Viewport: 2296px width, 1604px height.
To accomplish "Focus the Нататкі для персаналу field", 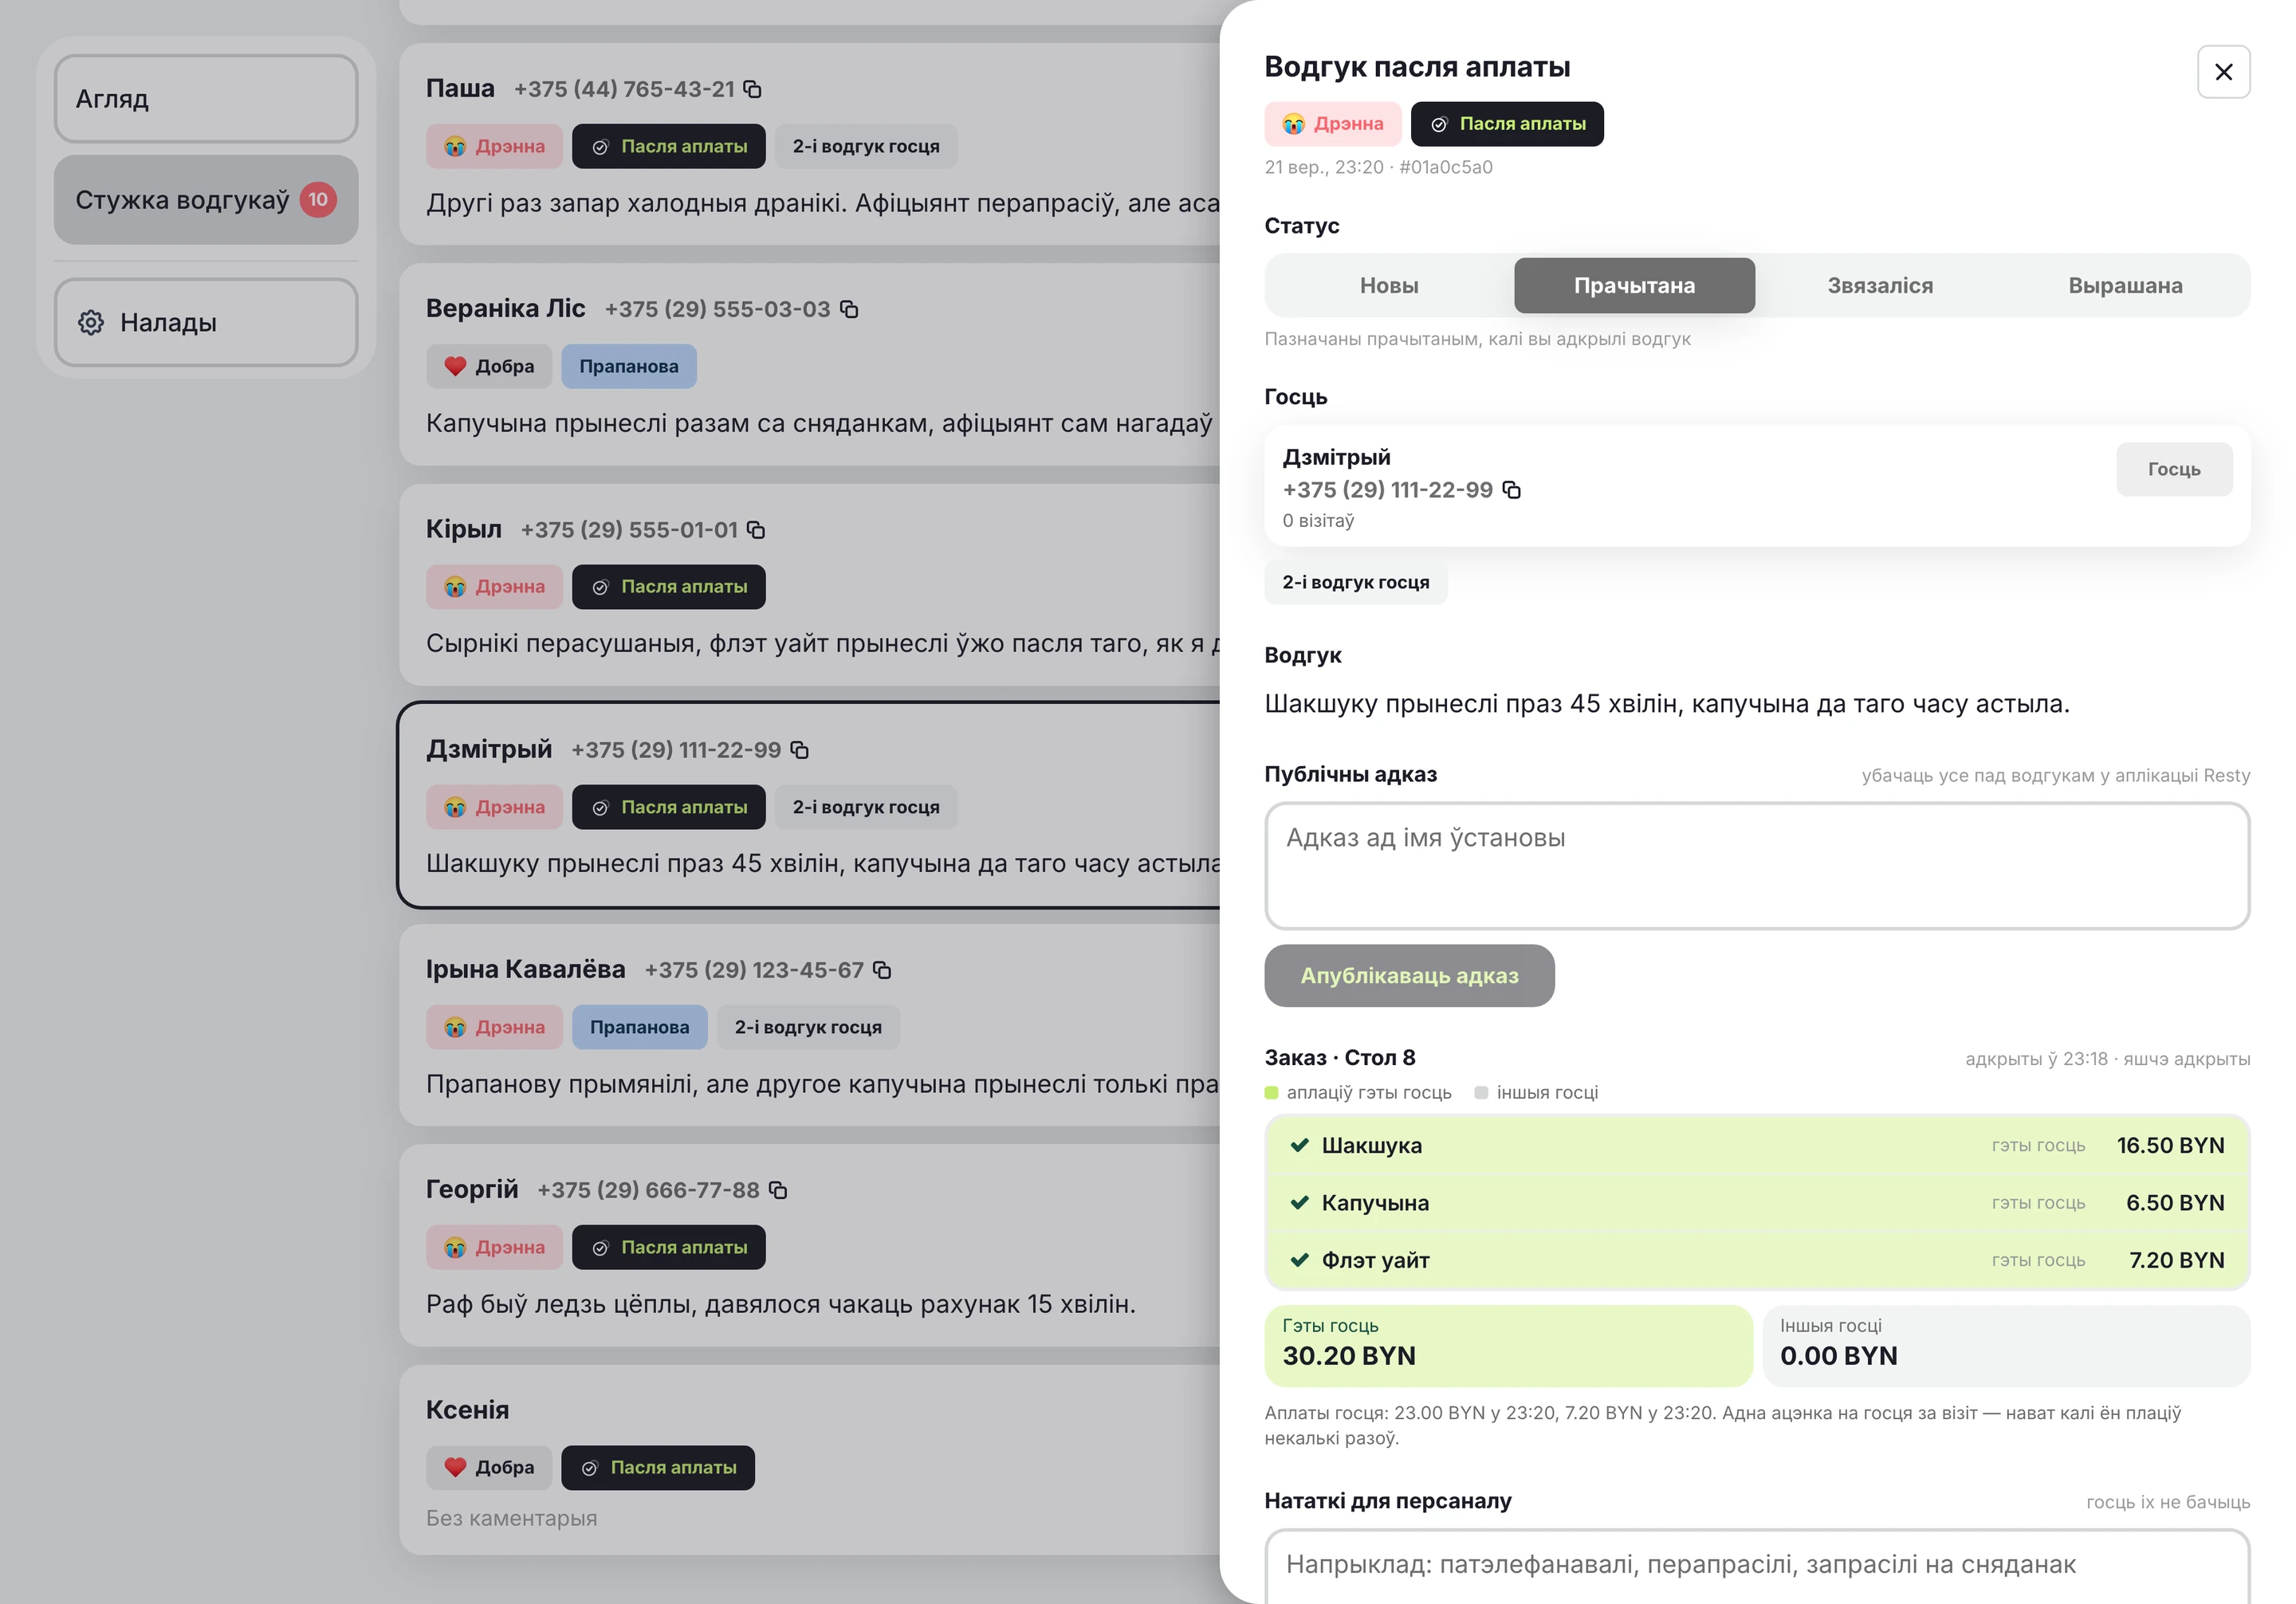I will pyautogui.click(x=1757, y=1566).
